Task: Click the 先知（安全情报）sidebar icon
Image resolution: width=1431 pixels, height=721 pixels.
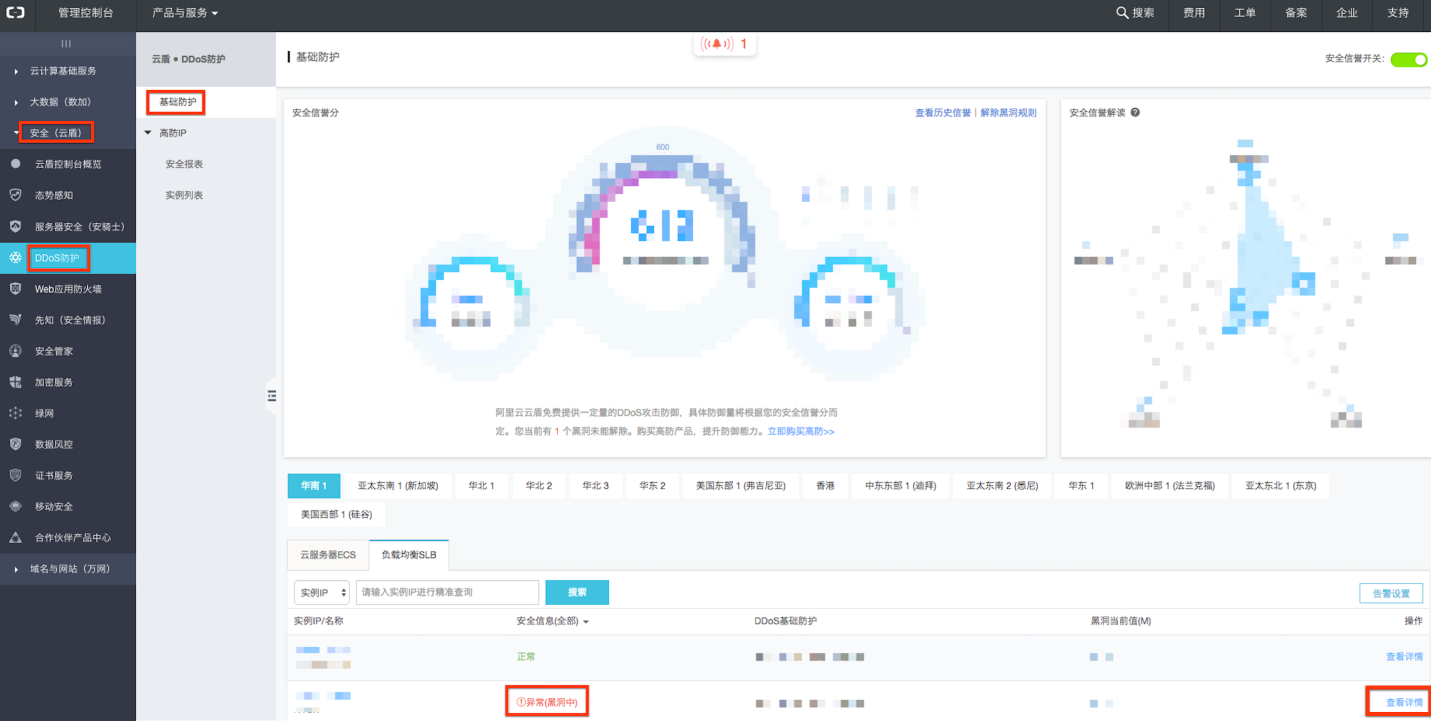Action: (15, 320)
